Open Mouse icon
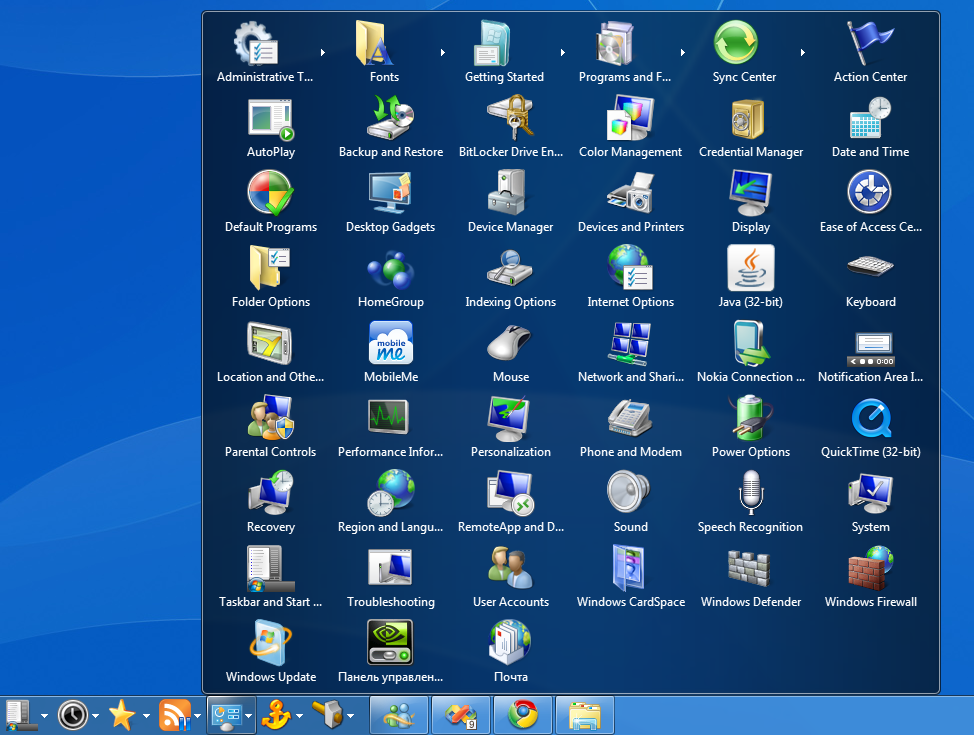This screenshot has width=974, height=735. [x=509, y=342]
